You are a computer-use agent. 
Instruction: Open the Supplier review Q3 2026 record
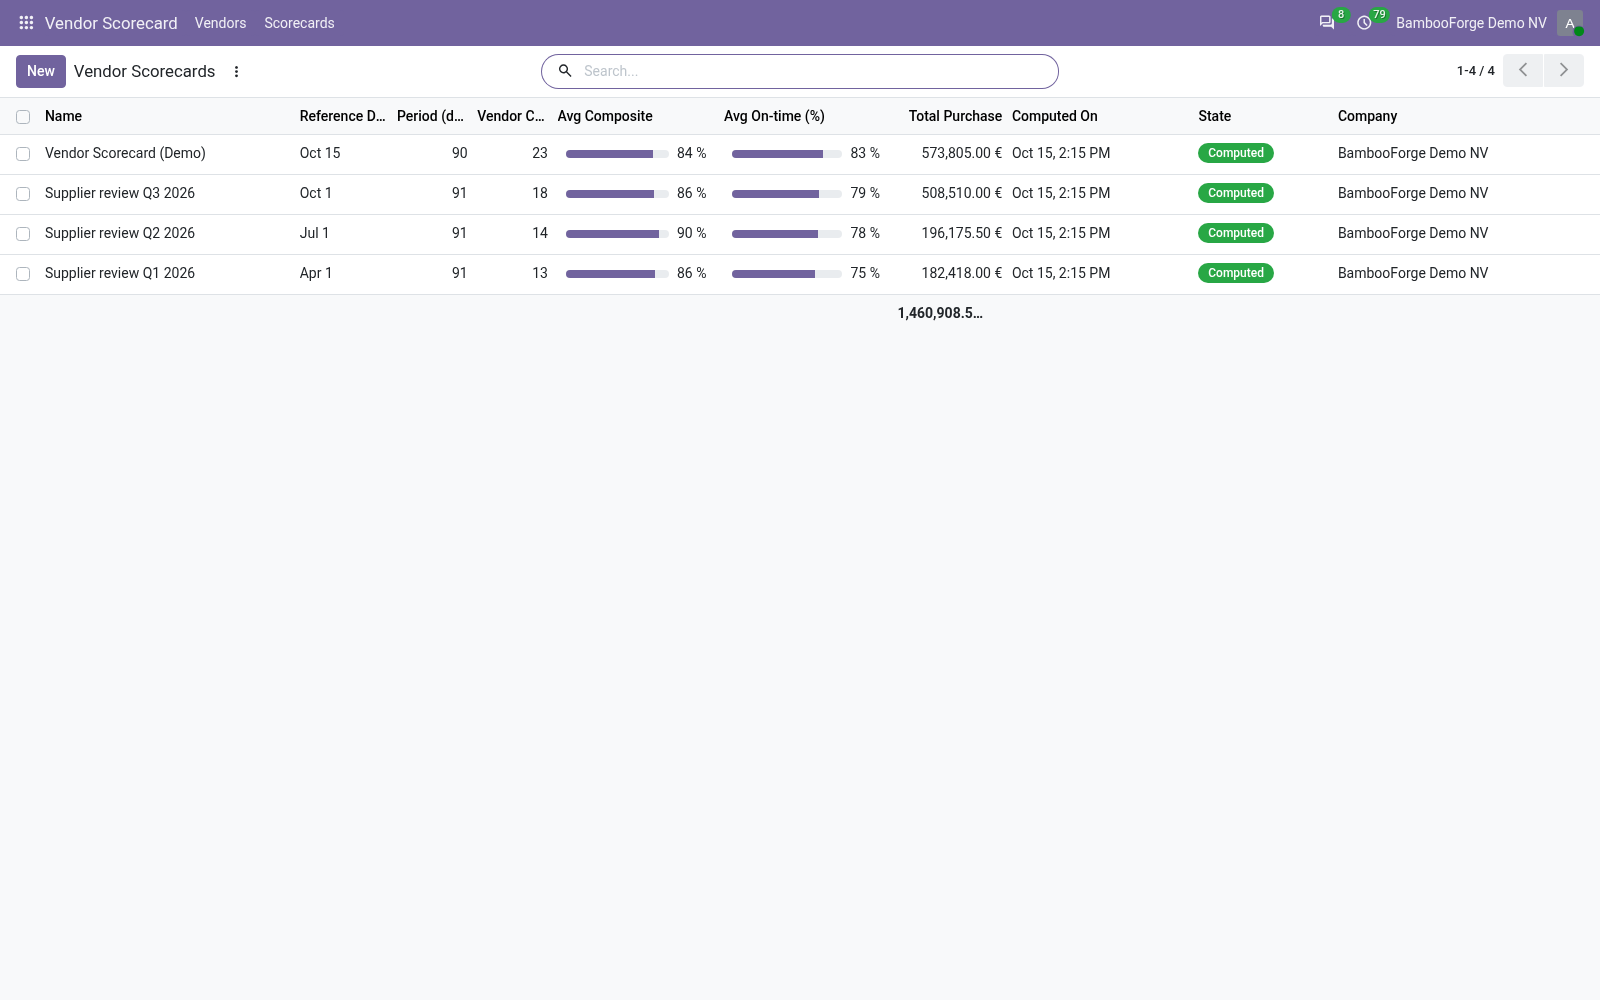pos(120,193)
